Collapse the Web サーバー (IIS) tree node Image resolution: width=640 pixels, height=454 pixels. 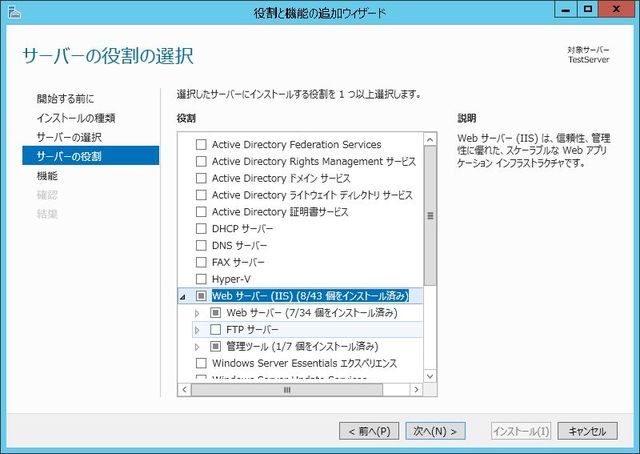tap(183, 297)
